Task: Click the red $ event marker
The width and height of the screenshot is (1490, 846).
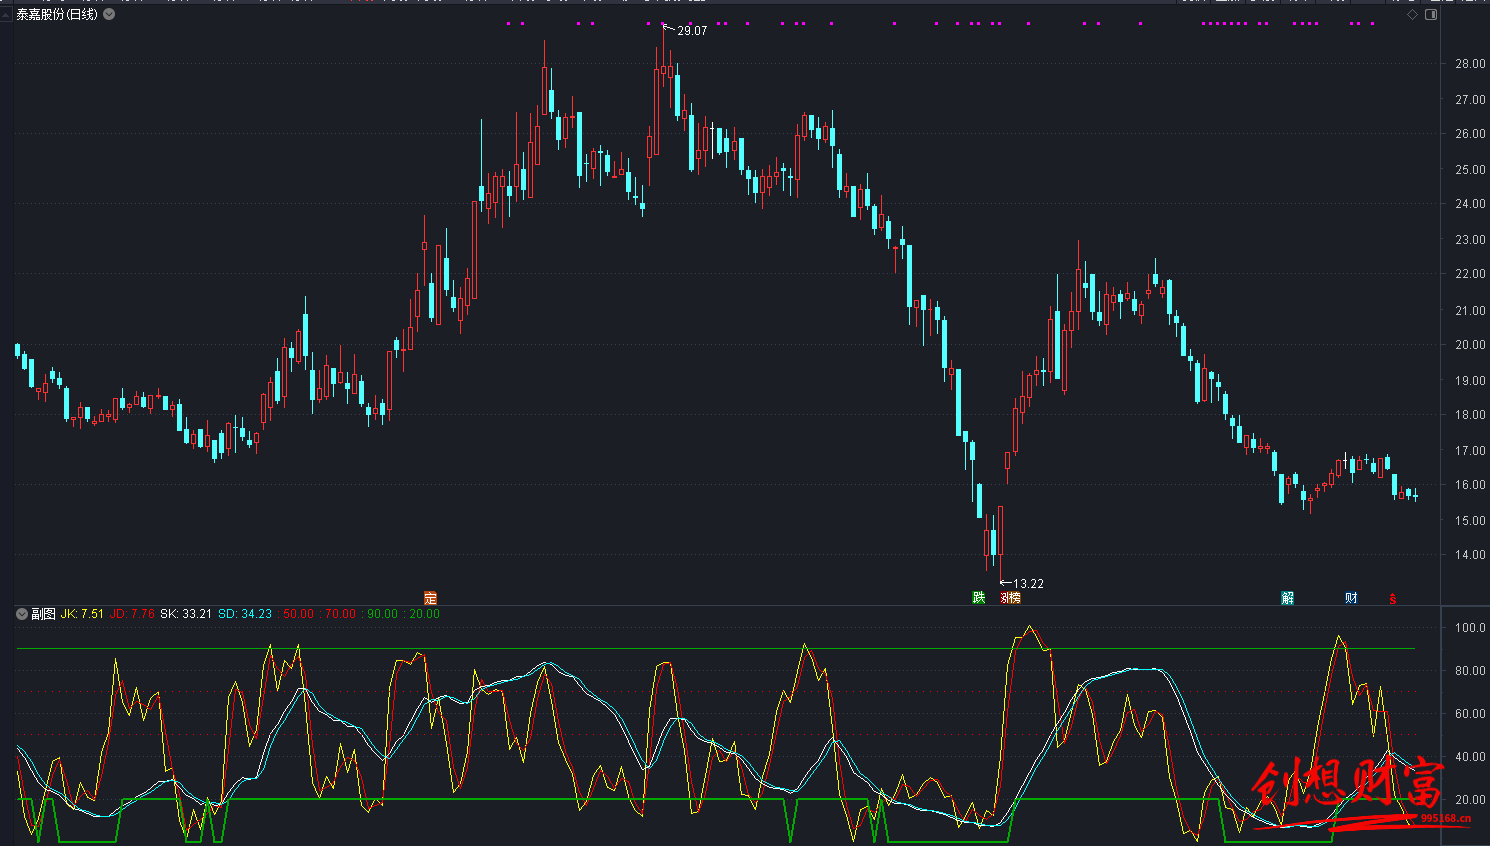Action: tap(1392, 599)
